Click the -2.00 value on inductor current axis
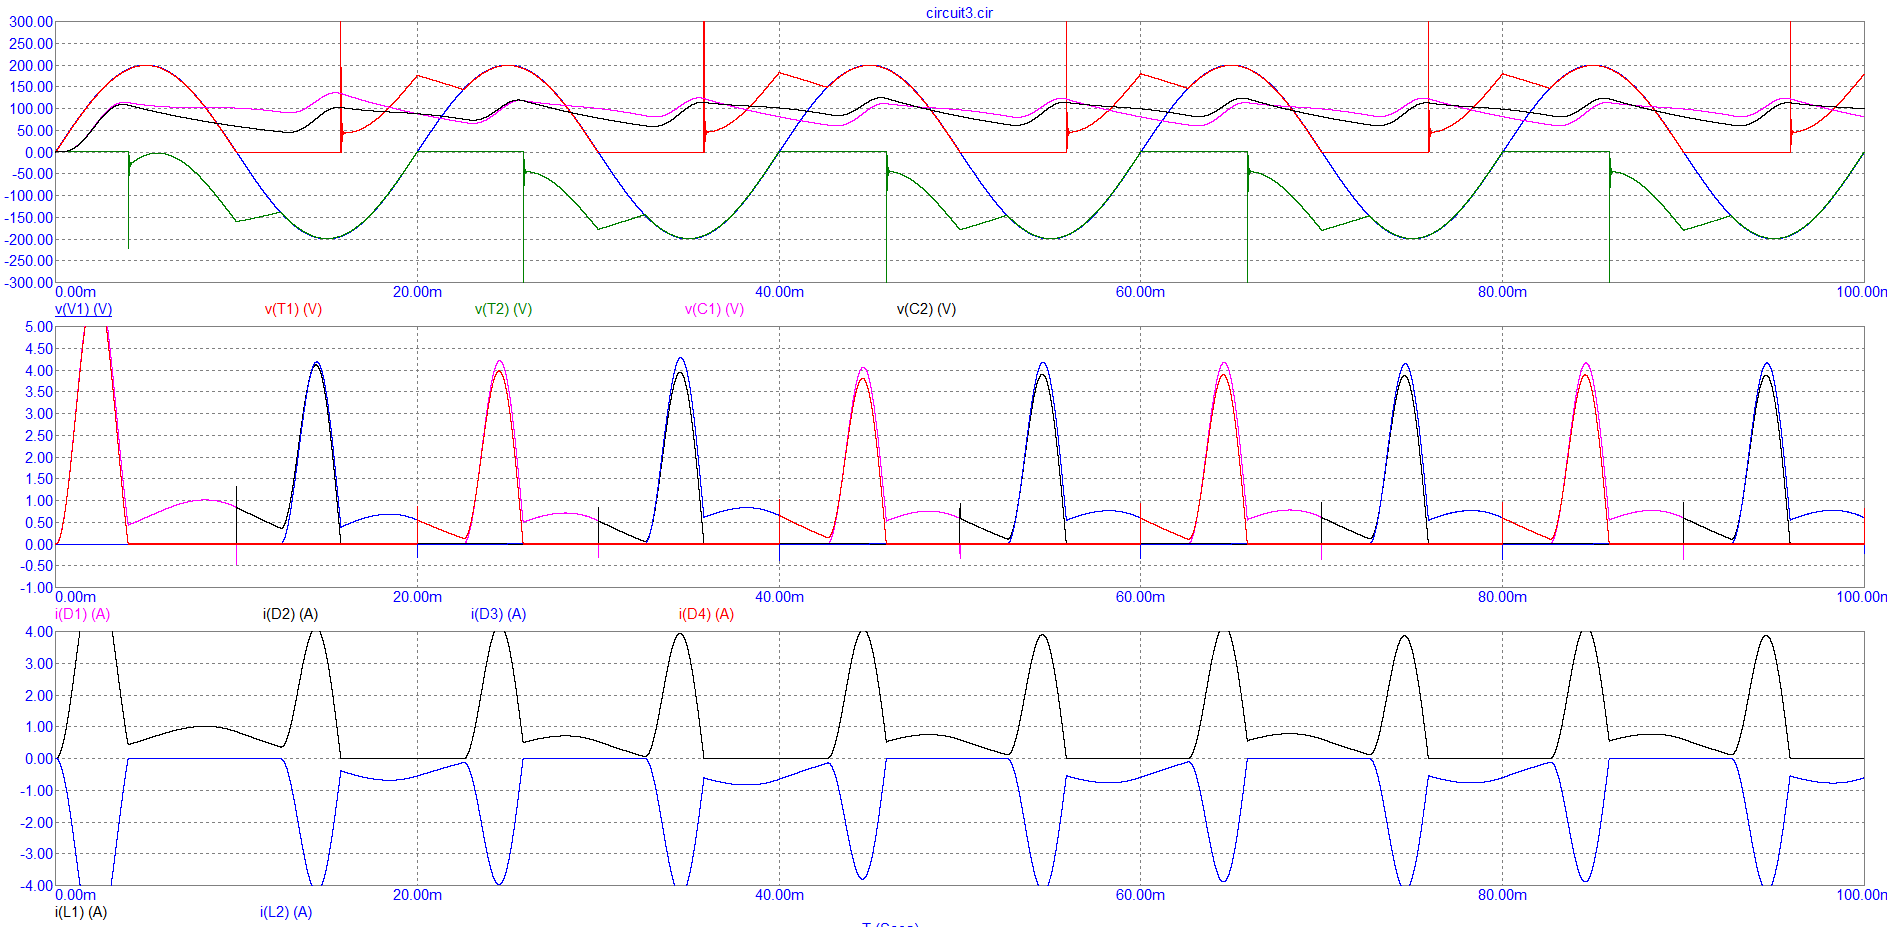 click(37, 823)
